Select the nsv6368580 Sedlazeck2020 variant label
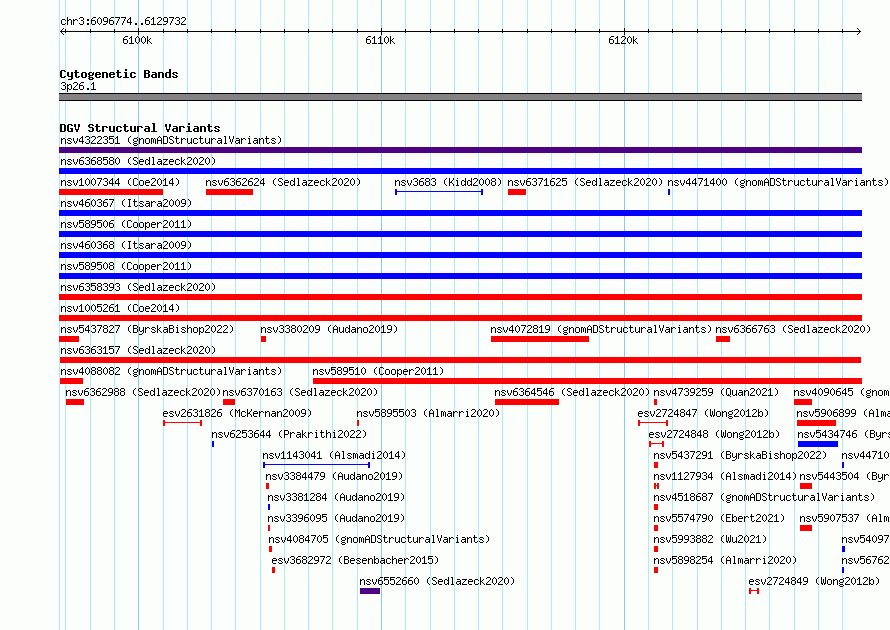Screen dimensions: 890x630 click(138, 161)
